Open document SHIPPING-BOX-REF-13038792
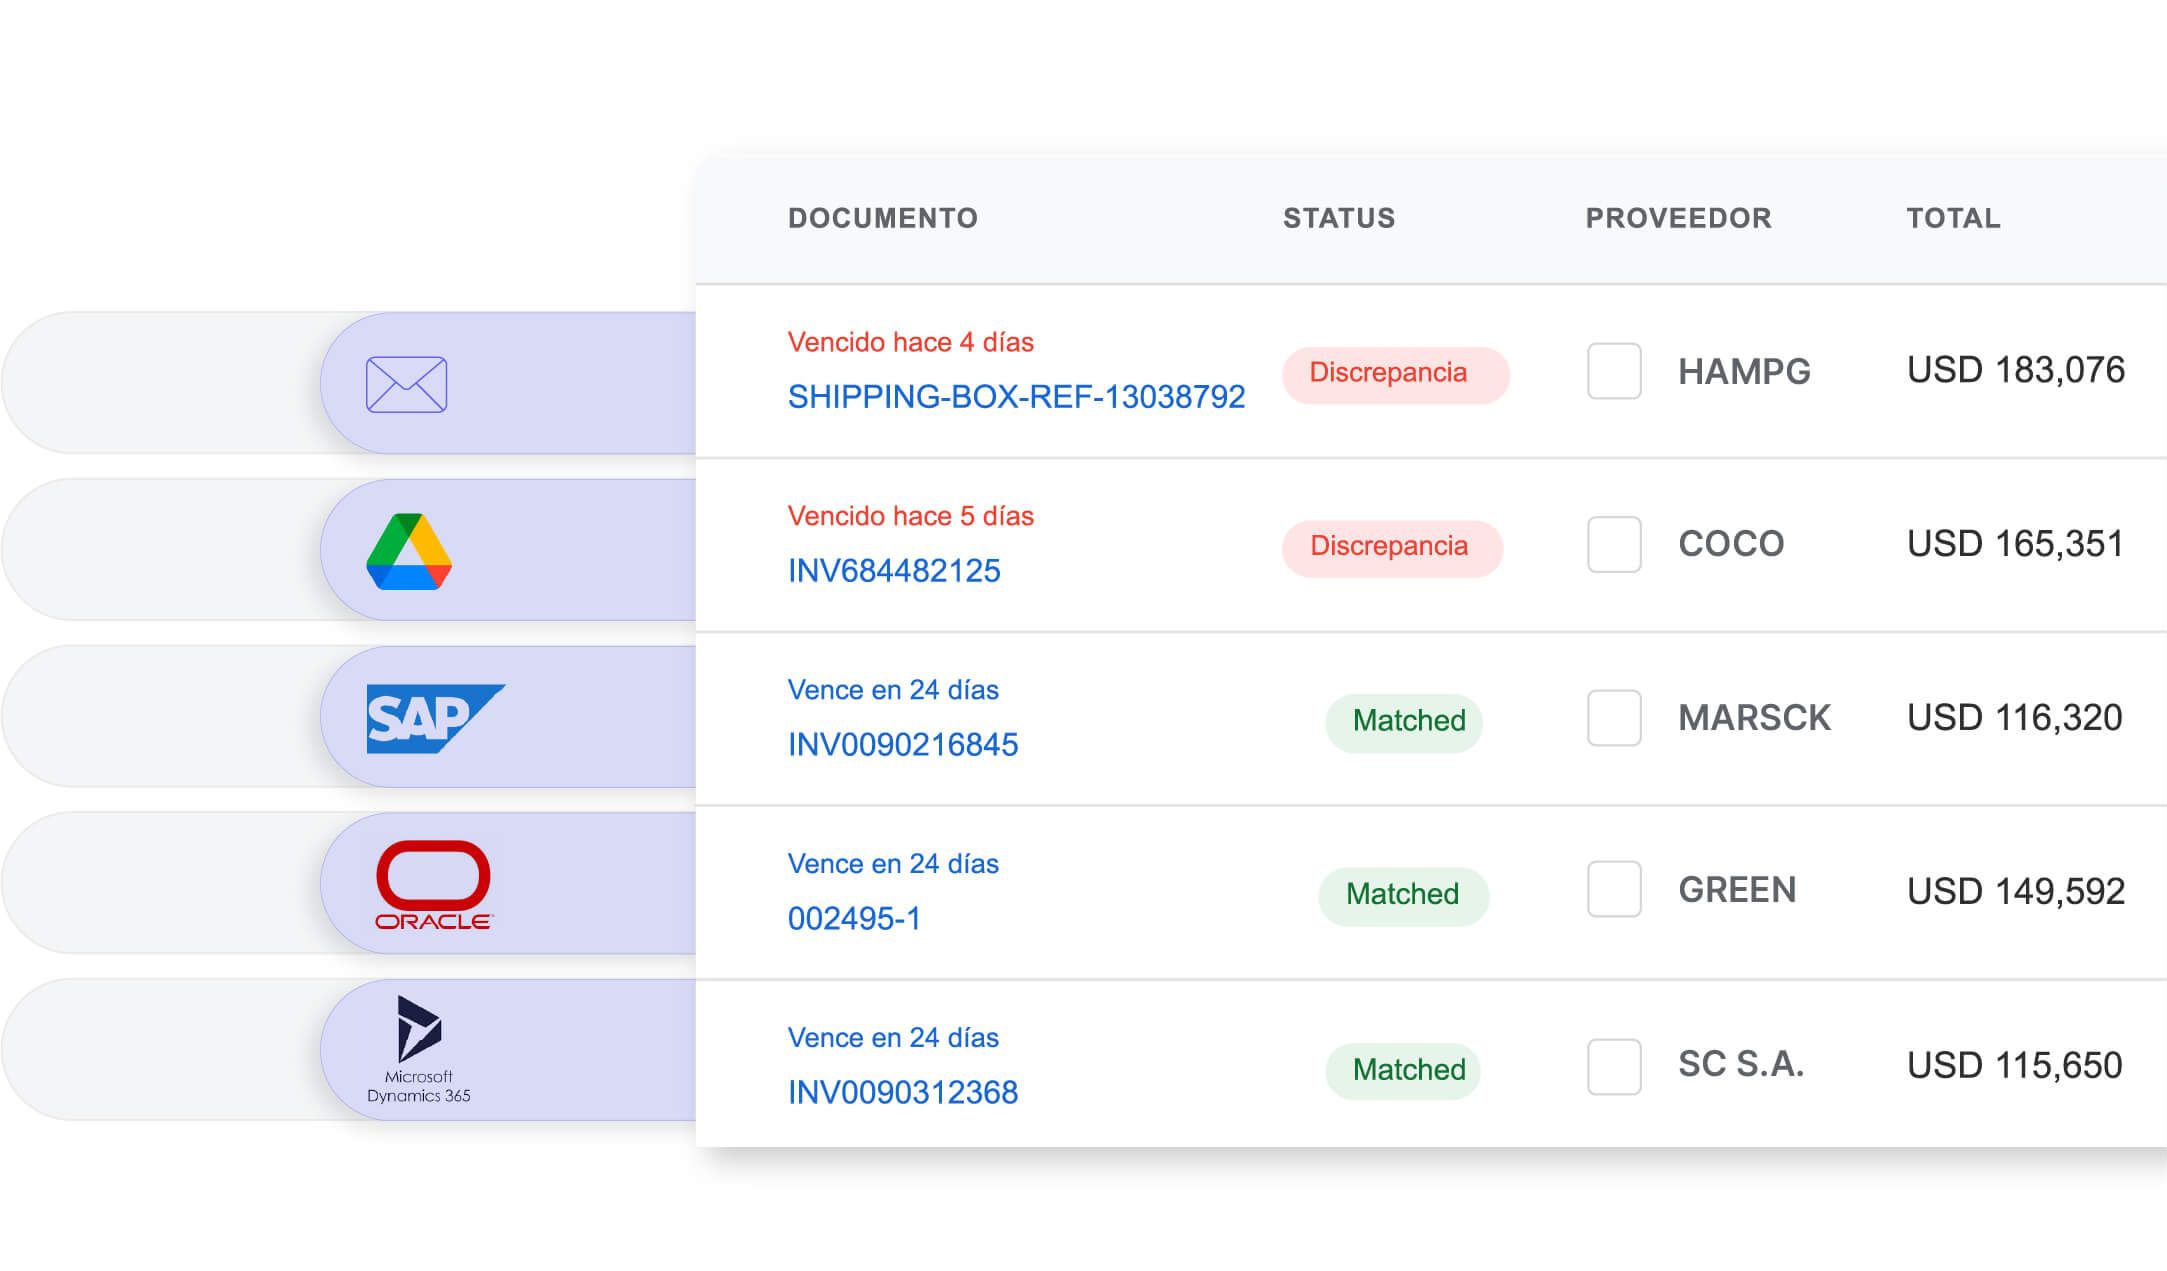The height and width of the screenshot is (1271, 2167). 1016,397
